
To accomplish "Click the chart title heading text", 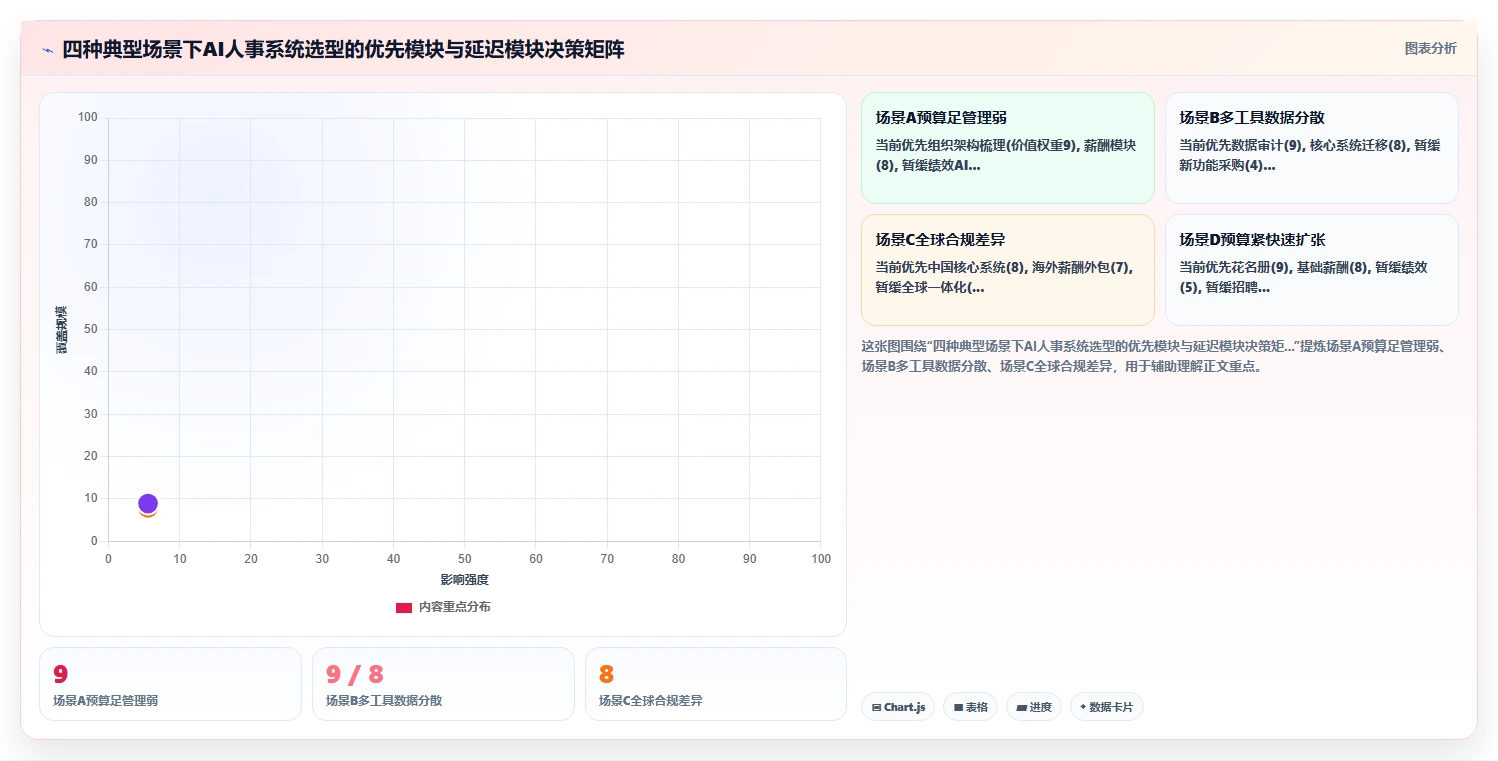I will [343, 49].
